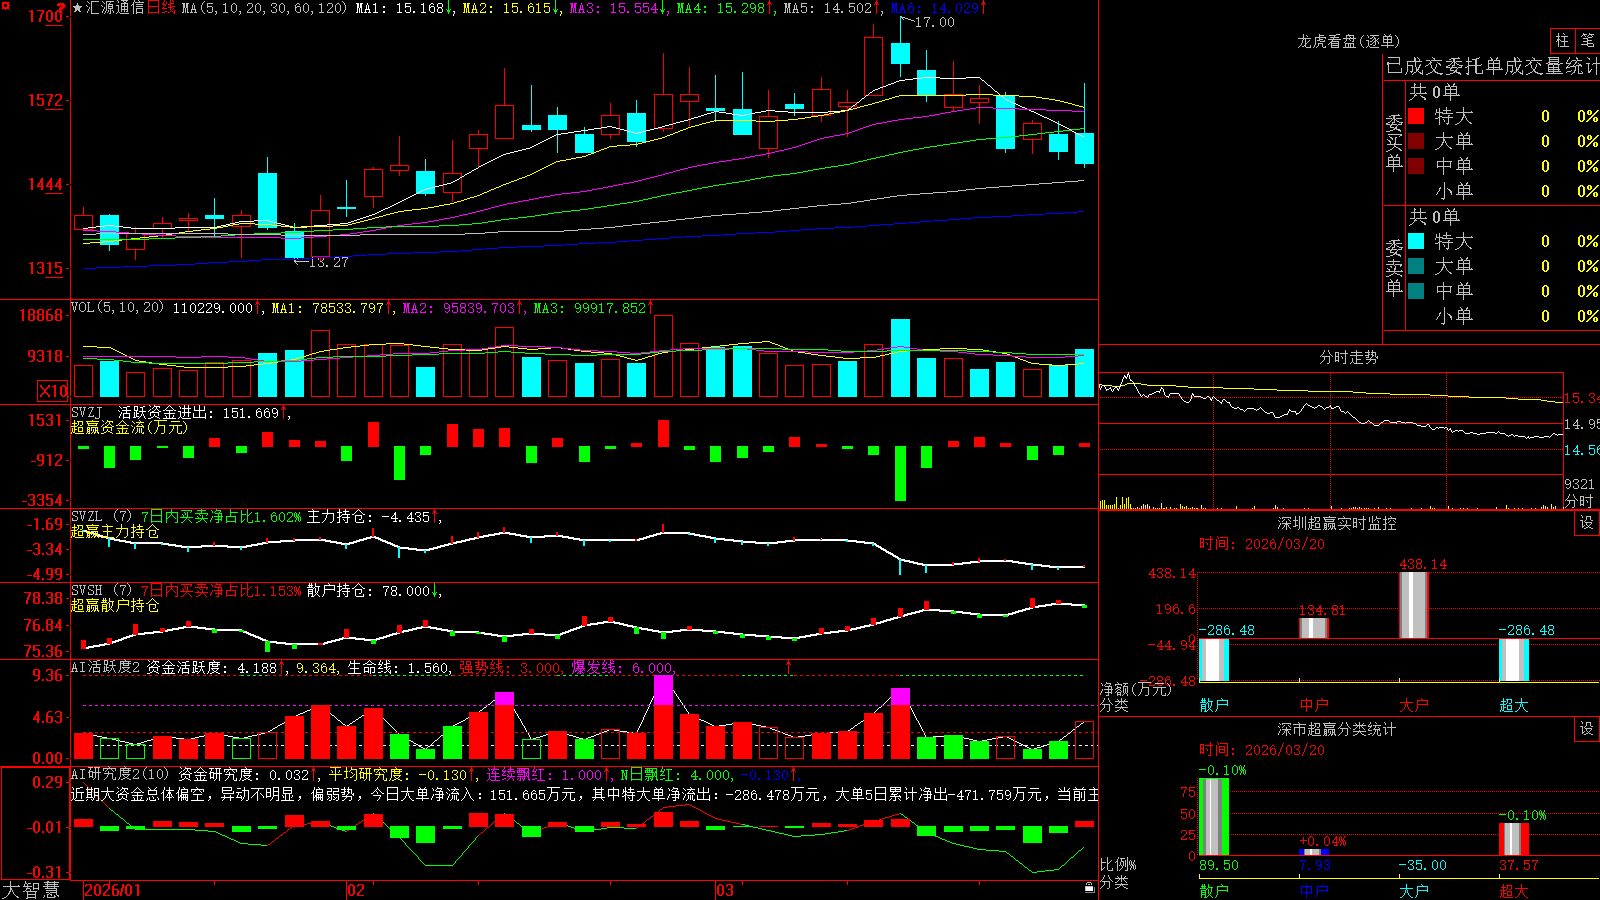
Task: Click the green 散户 89.50 bar in 分类统计
Action: point(1214,817)
